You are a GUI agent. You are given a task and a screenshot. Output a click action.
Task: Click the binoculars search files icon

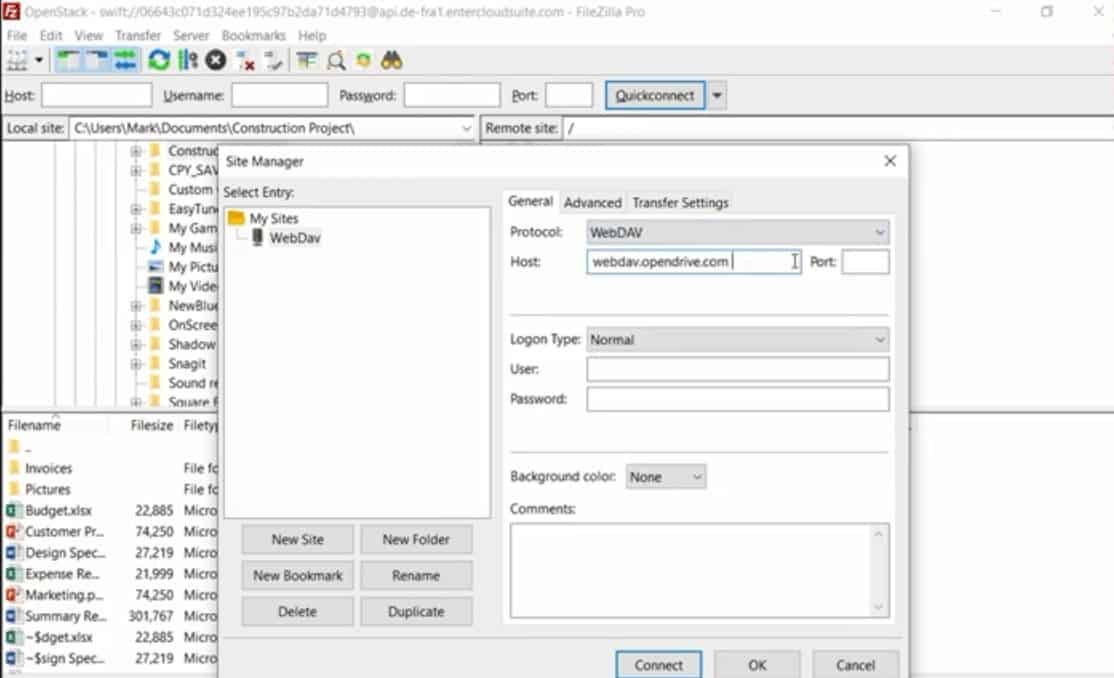click(391, 60)
